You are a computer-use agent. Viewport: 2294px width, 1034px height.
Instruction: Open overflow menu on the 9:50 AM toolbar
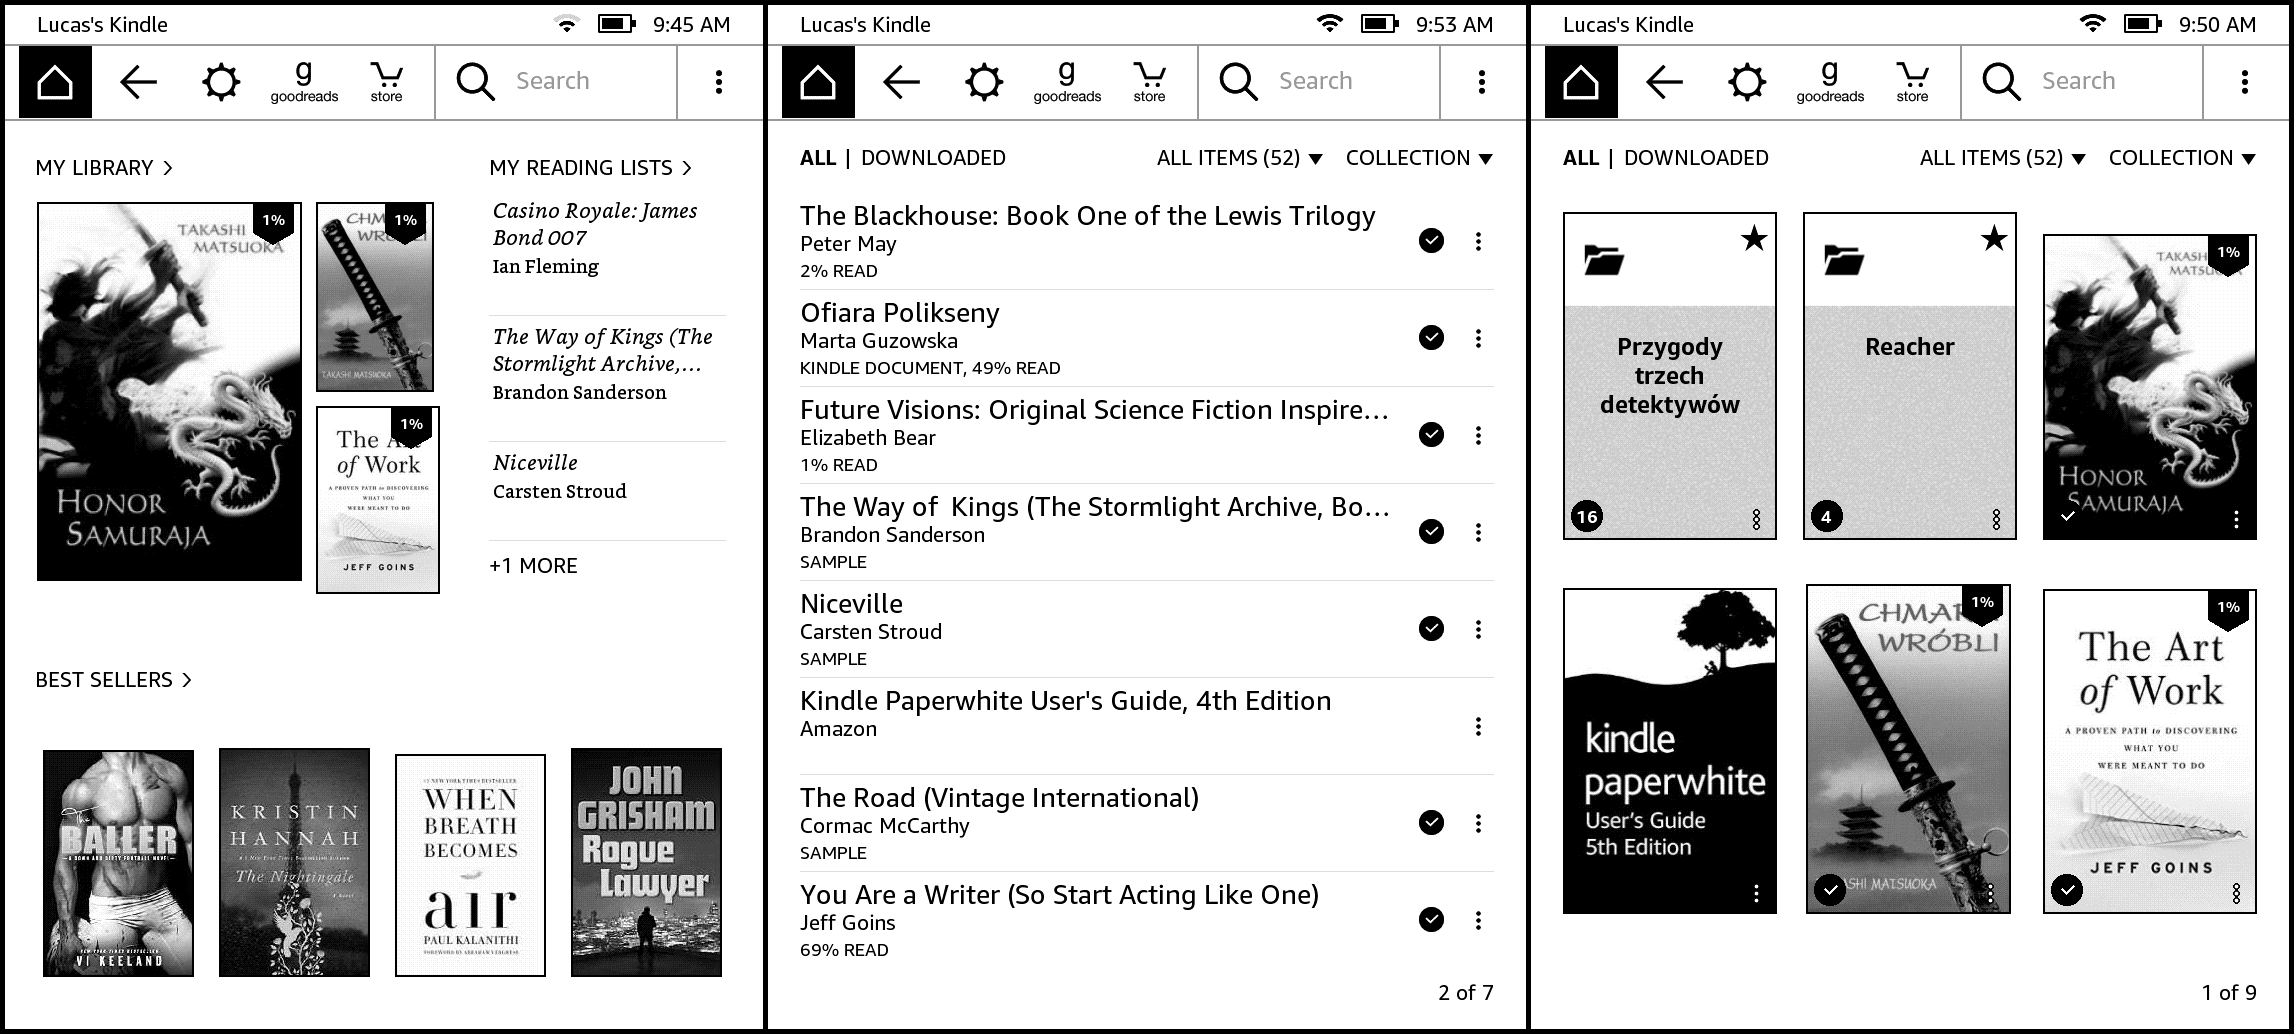tap(2244, 82)
